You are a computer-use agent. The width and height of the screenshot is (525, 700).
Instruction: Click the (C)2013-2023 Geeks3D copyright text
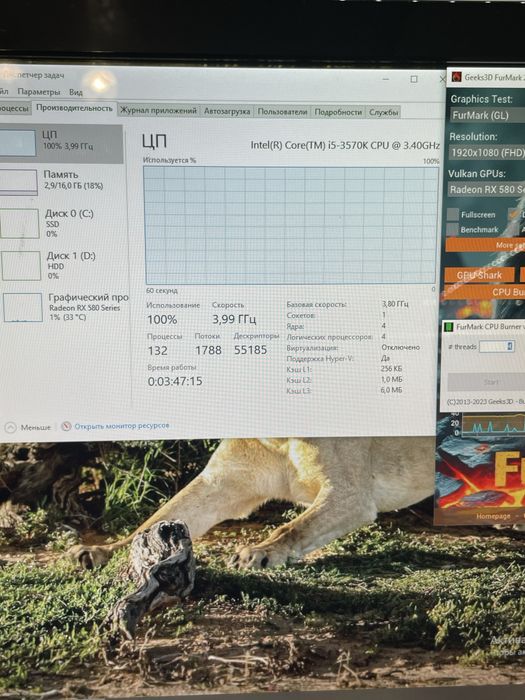click(486, 401)
